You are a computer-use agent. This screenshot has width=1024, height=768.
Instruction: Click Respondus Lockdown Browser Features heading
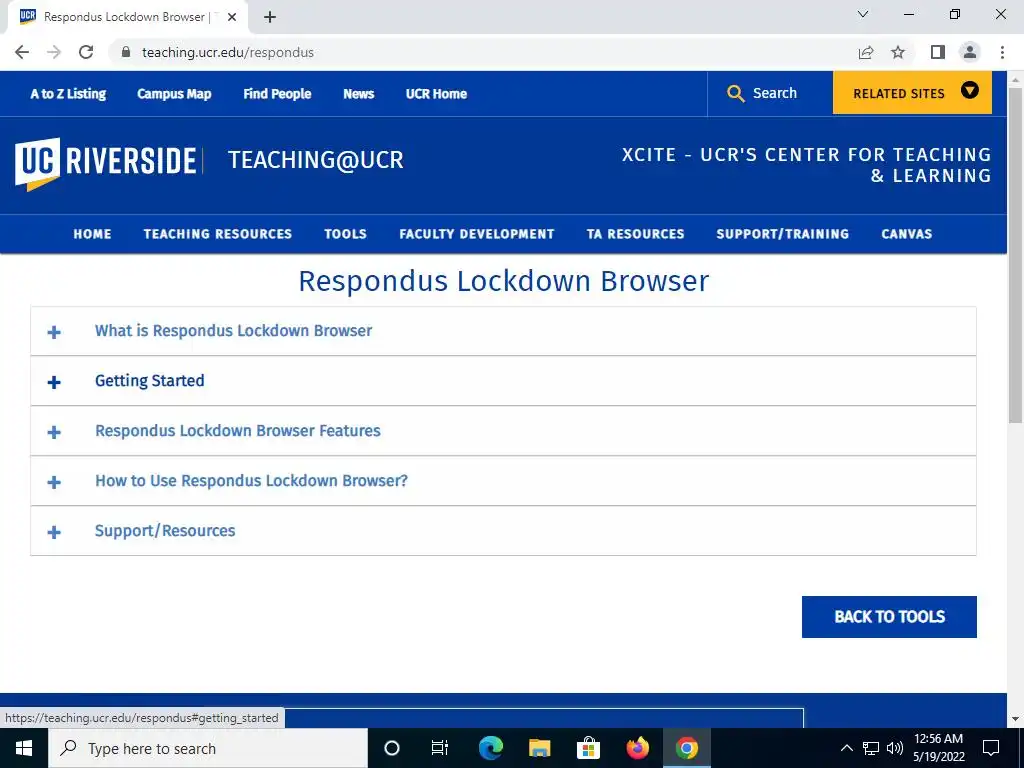coord(238,430)
